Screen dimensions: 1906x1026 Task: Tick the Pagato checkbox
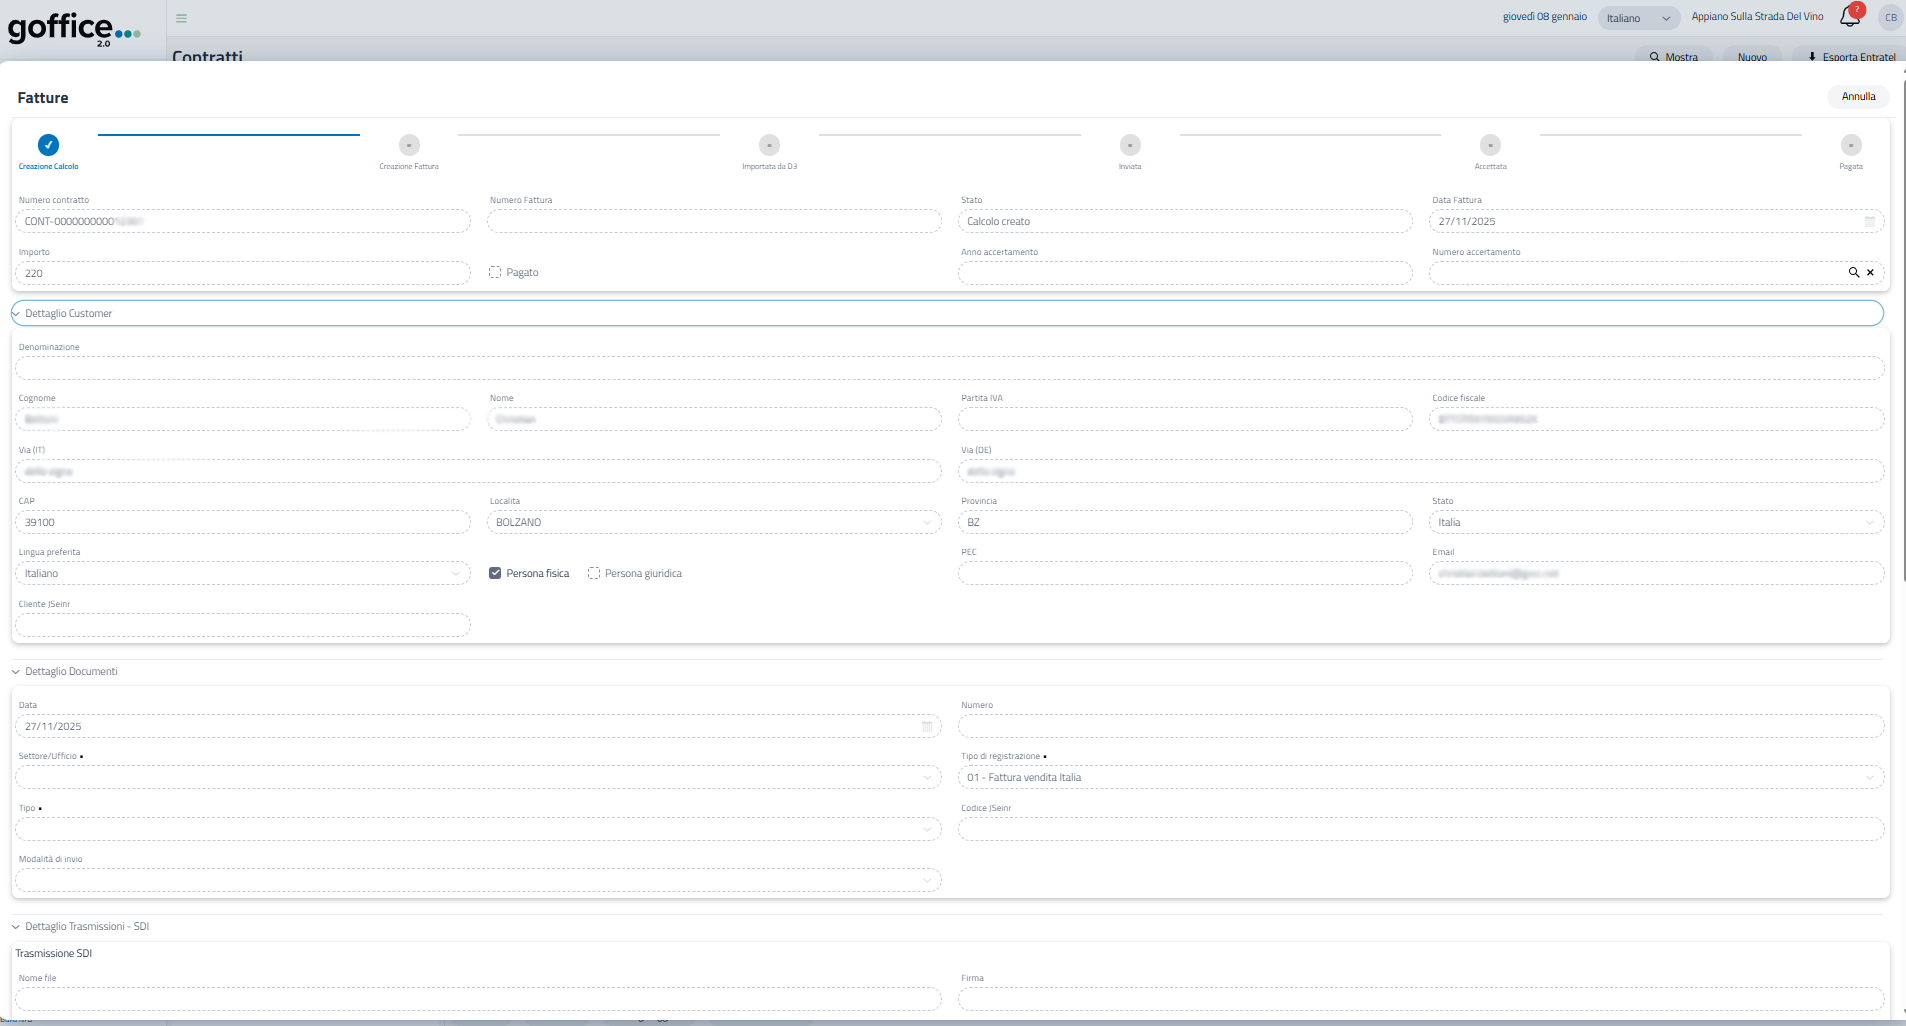point(495,272)
